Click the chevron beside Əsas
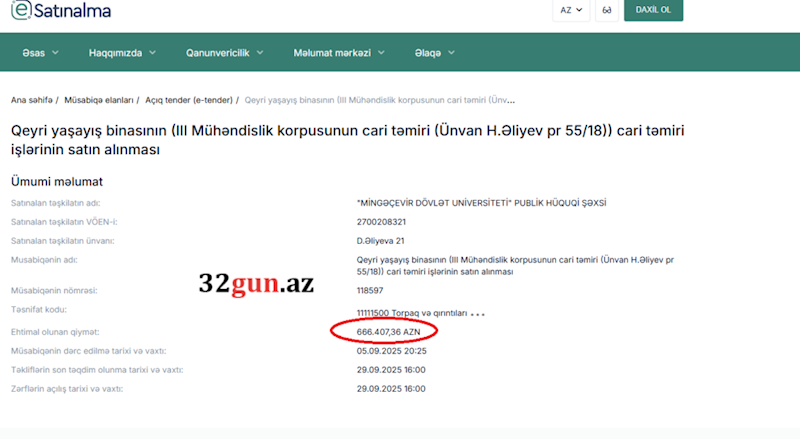This screenshot has width=800, height=439. (x=55, y=53)
